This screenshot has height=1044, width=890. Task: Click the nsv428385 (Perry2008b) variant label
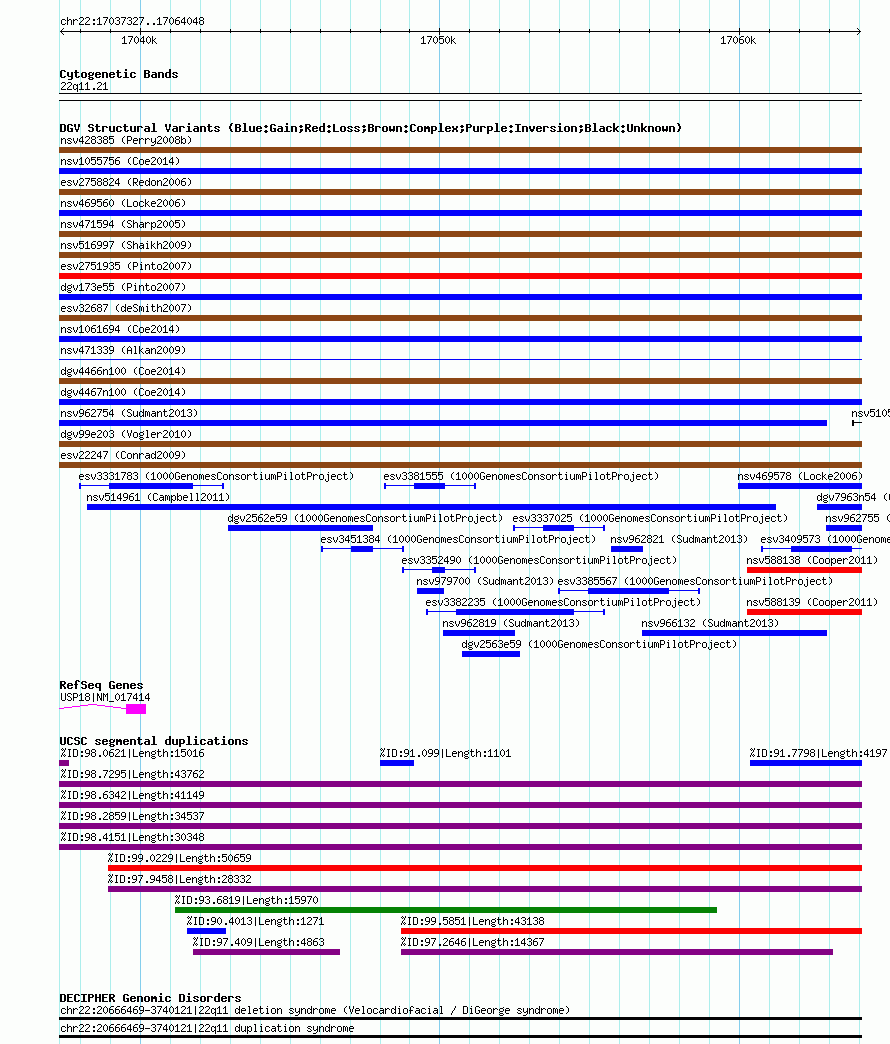pos(126,140)
